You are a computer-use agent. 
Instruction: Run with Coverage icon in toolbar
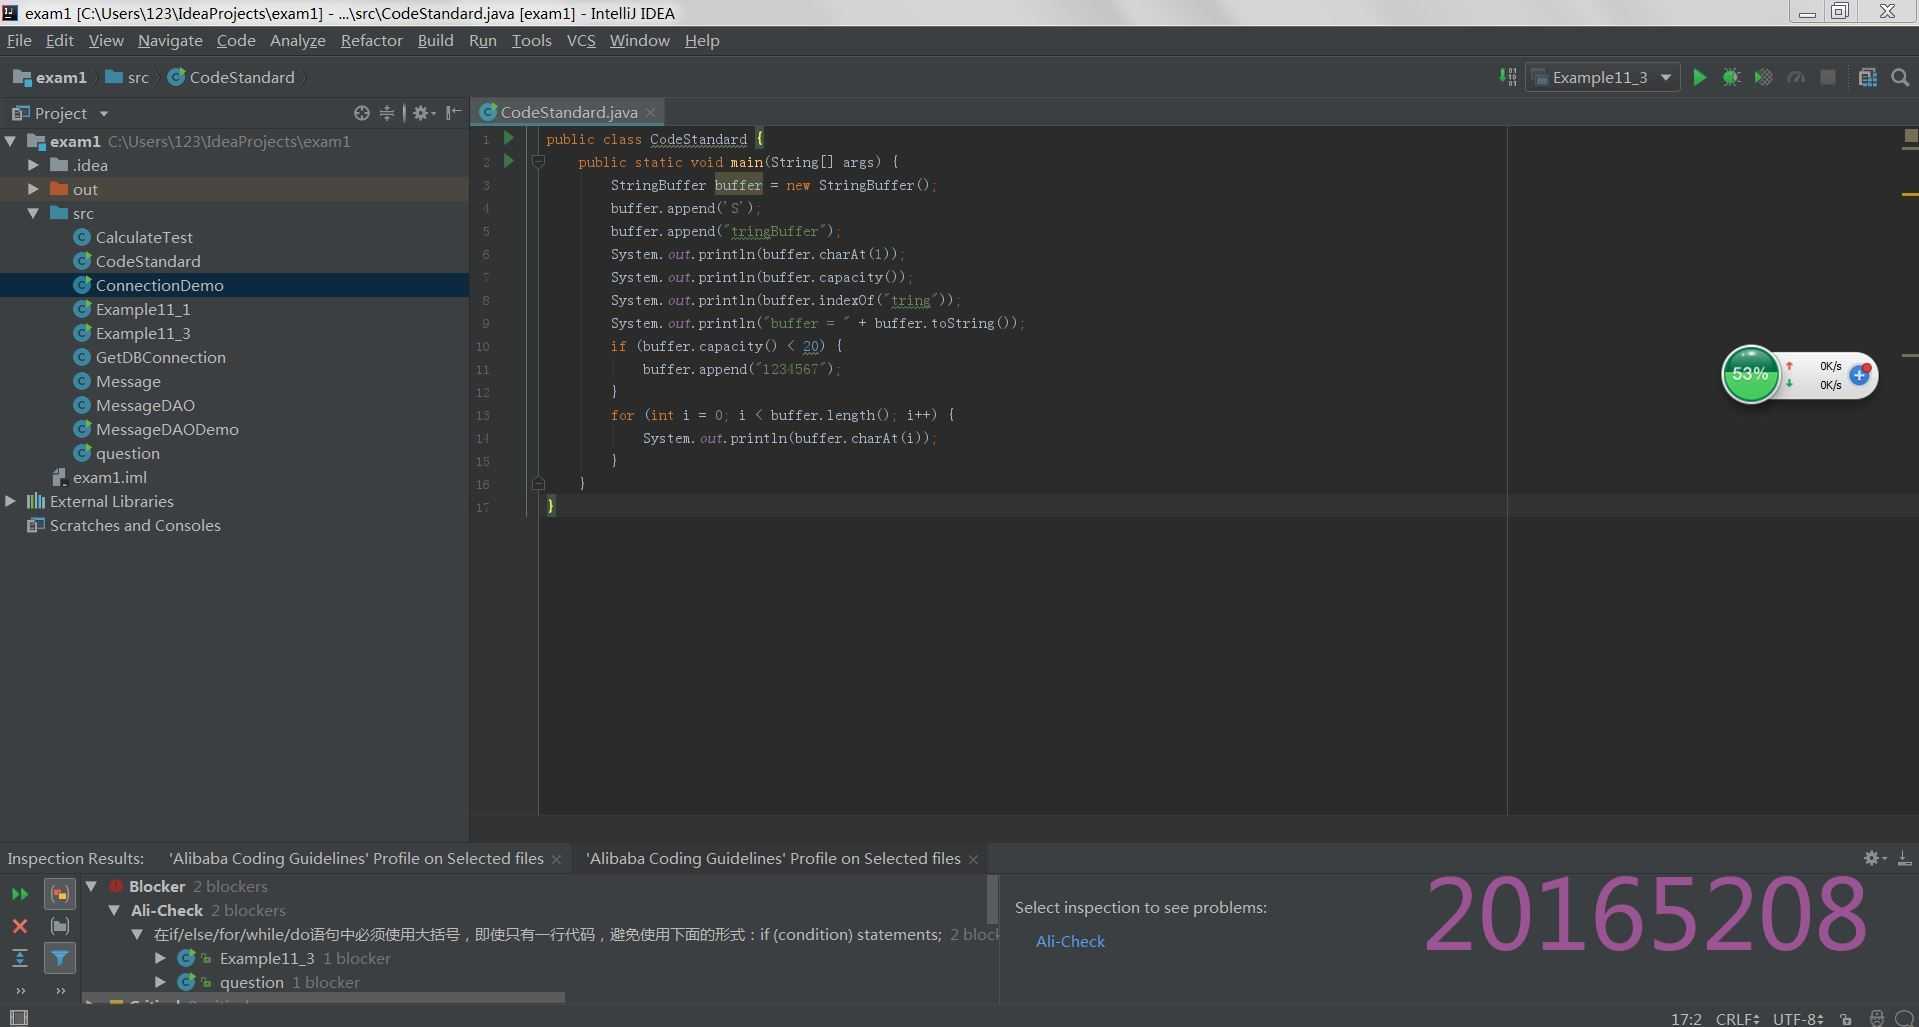point(1763,77)
